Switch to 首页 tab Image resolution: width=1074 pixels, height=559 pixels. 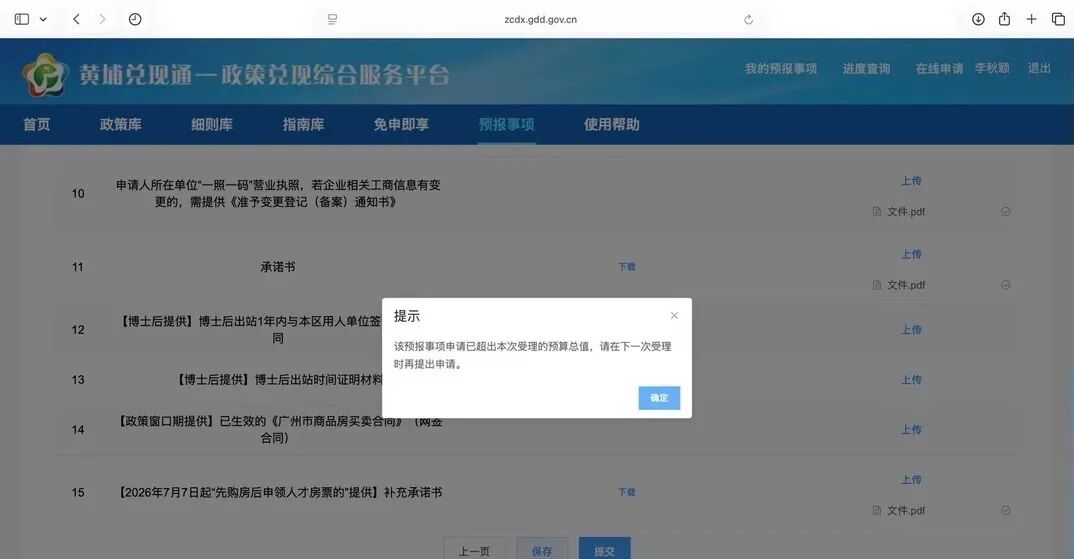pos(36,124)
